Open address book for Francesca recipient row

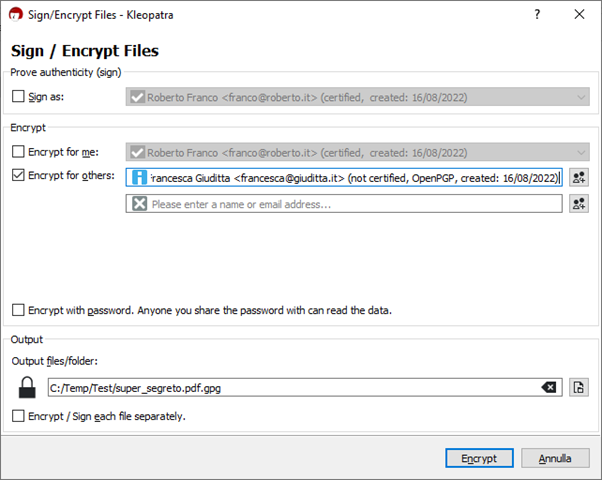[578, 177]
